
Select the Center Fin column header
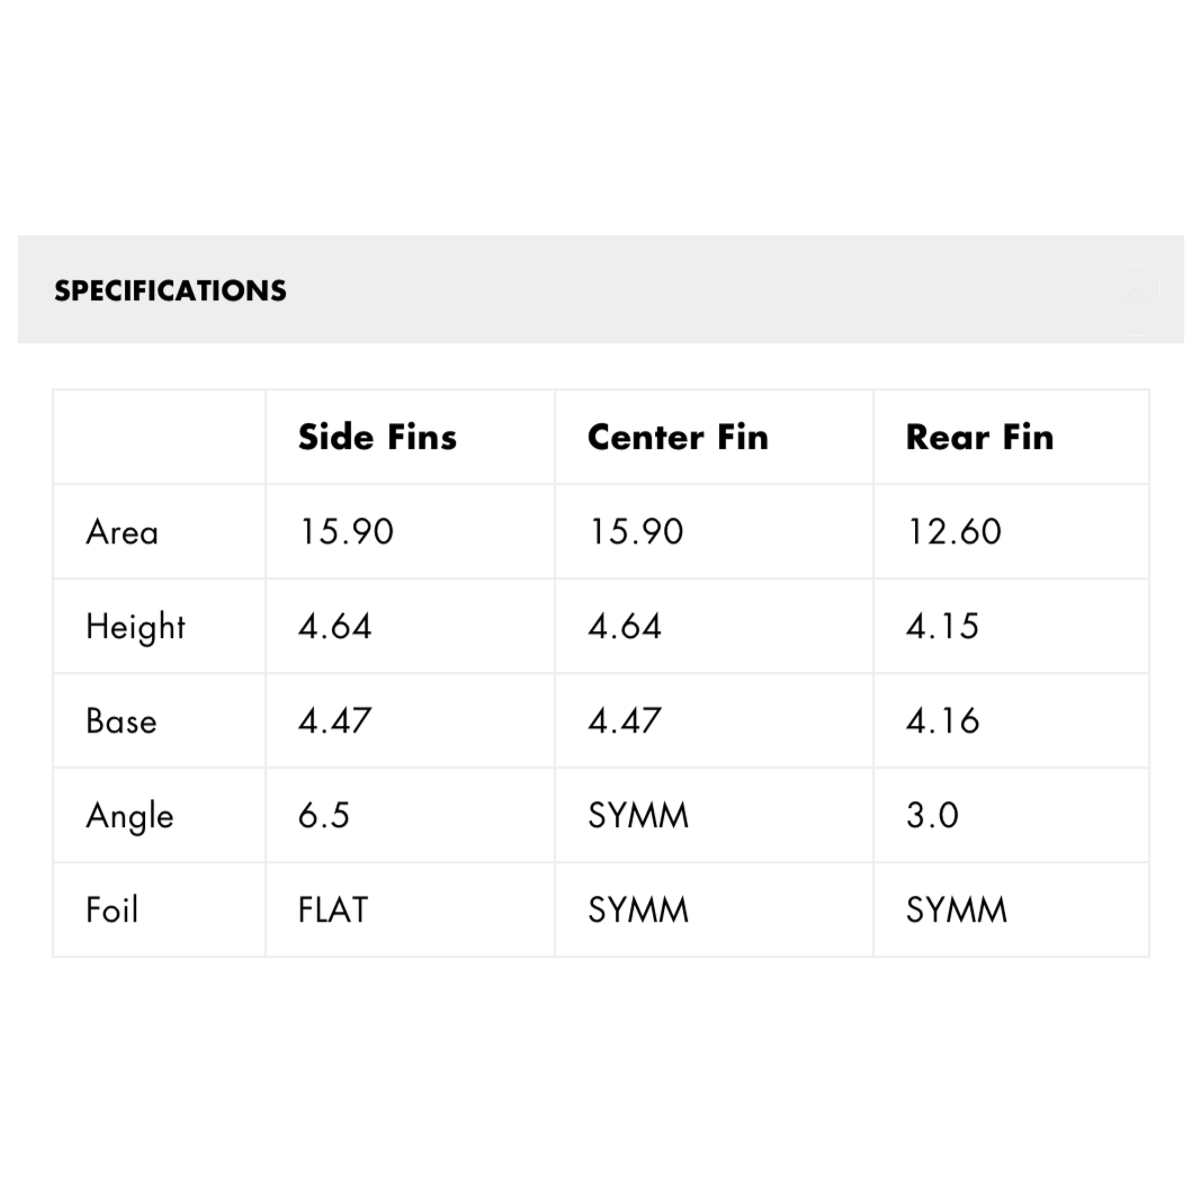tap(677, 437)
